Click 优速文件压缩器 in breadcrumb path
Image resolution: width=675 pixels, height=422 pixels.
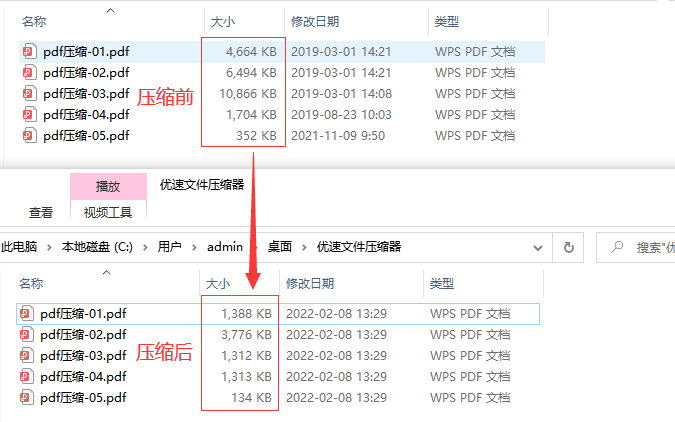tap(359, 247)
